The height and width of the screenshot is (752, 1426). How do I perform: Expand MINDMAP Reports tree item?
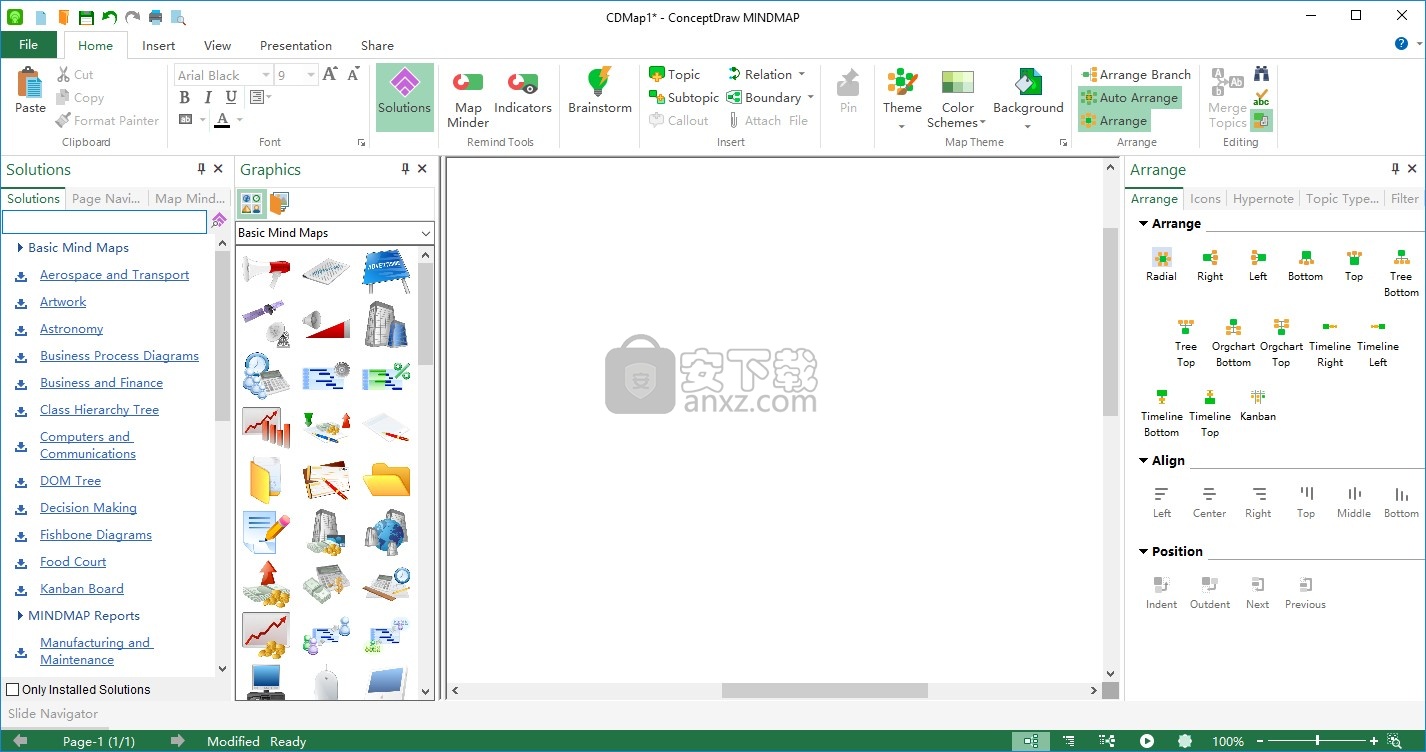point(20,615)
